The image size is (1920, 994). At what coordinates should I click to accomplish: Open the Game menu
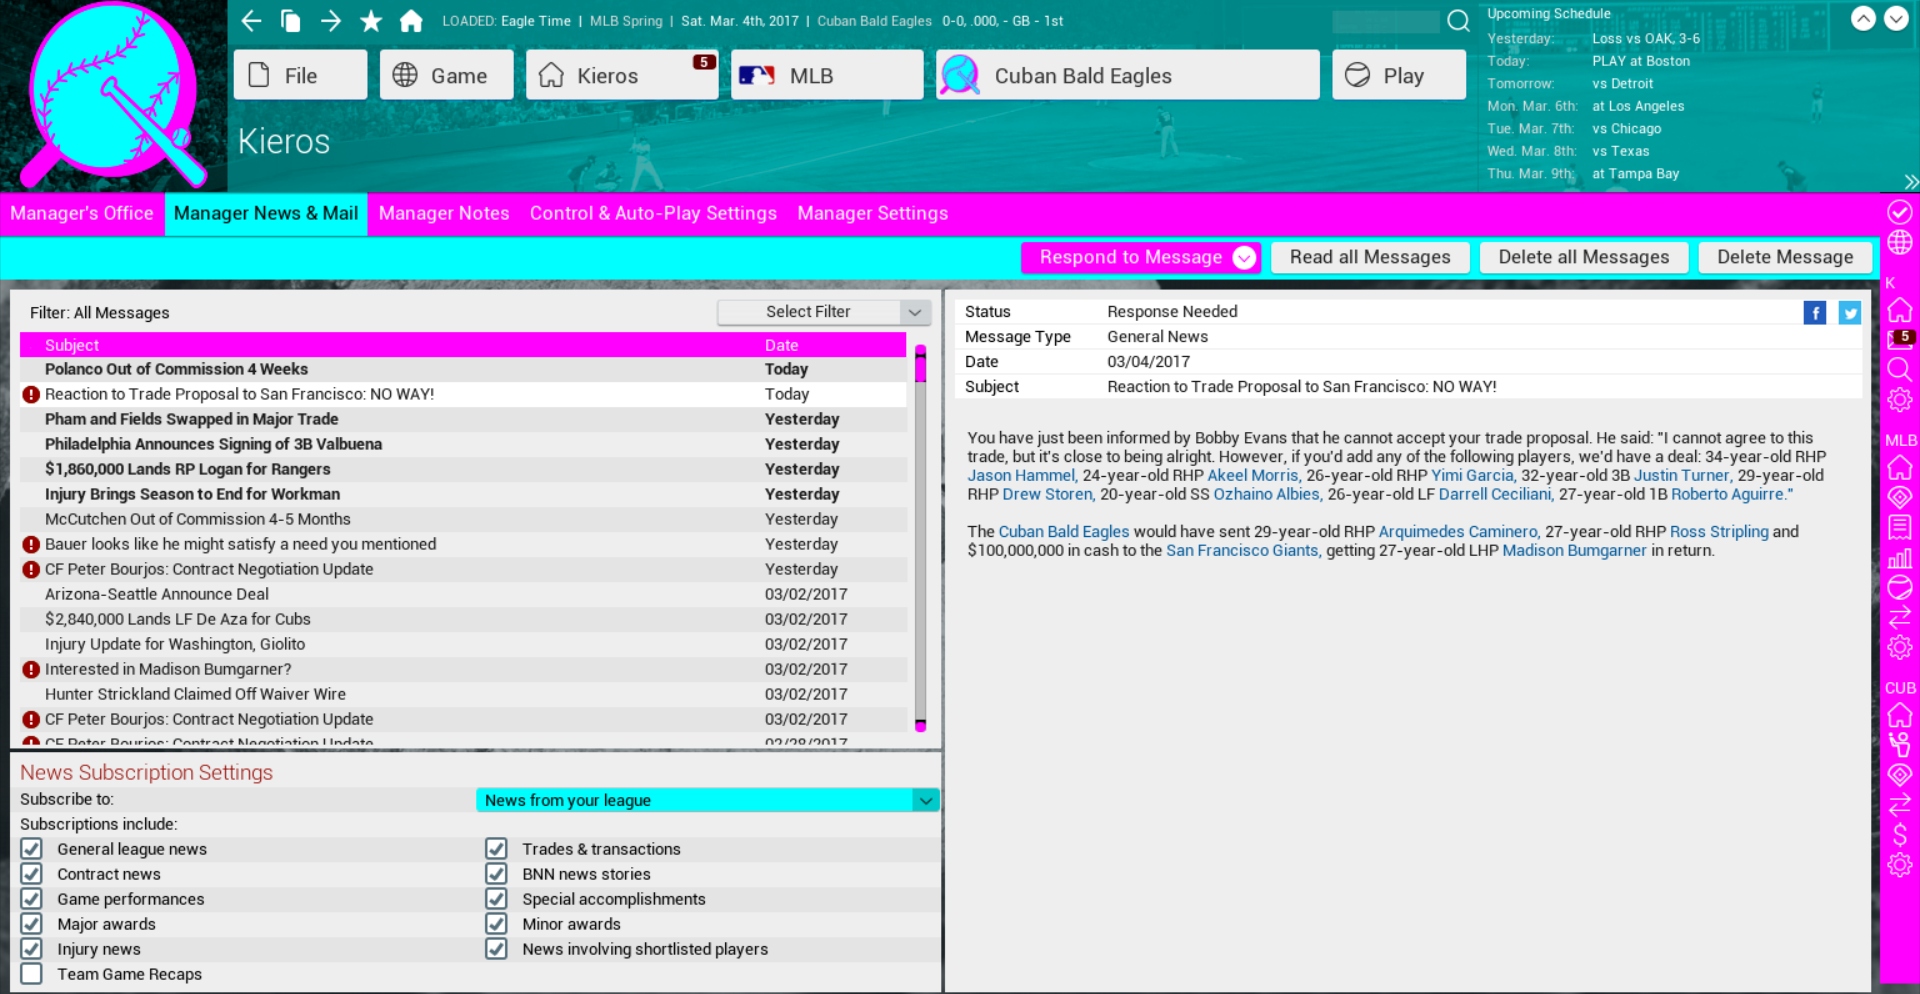pyautogui.click(x=446, y=75)
